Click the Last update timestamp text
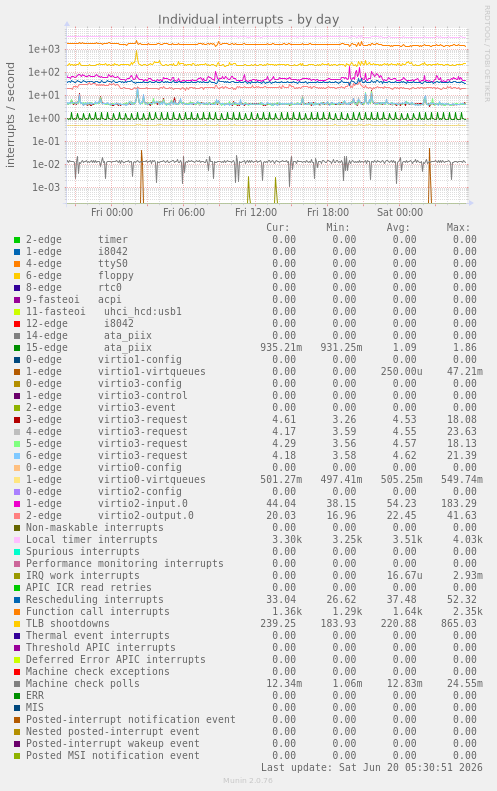497x791 pixels. pyautogui.click(x=372, y=767)
